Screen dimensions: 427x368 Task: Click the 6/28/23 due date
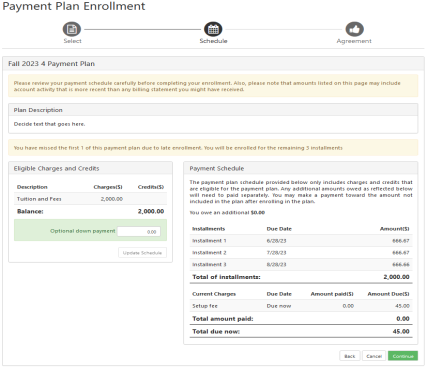[276, 241]
